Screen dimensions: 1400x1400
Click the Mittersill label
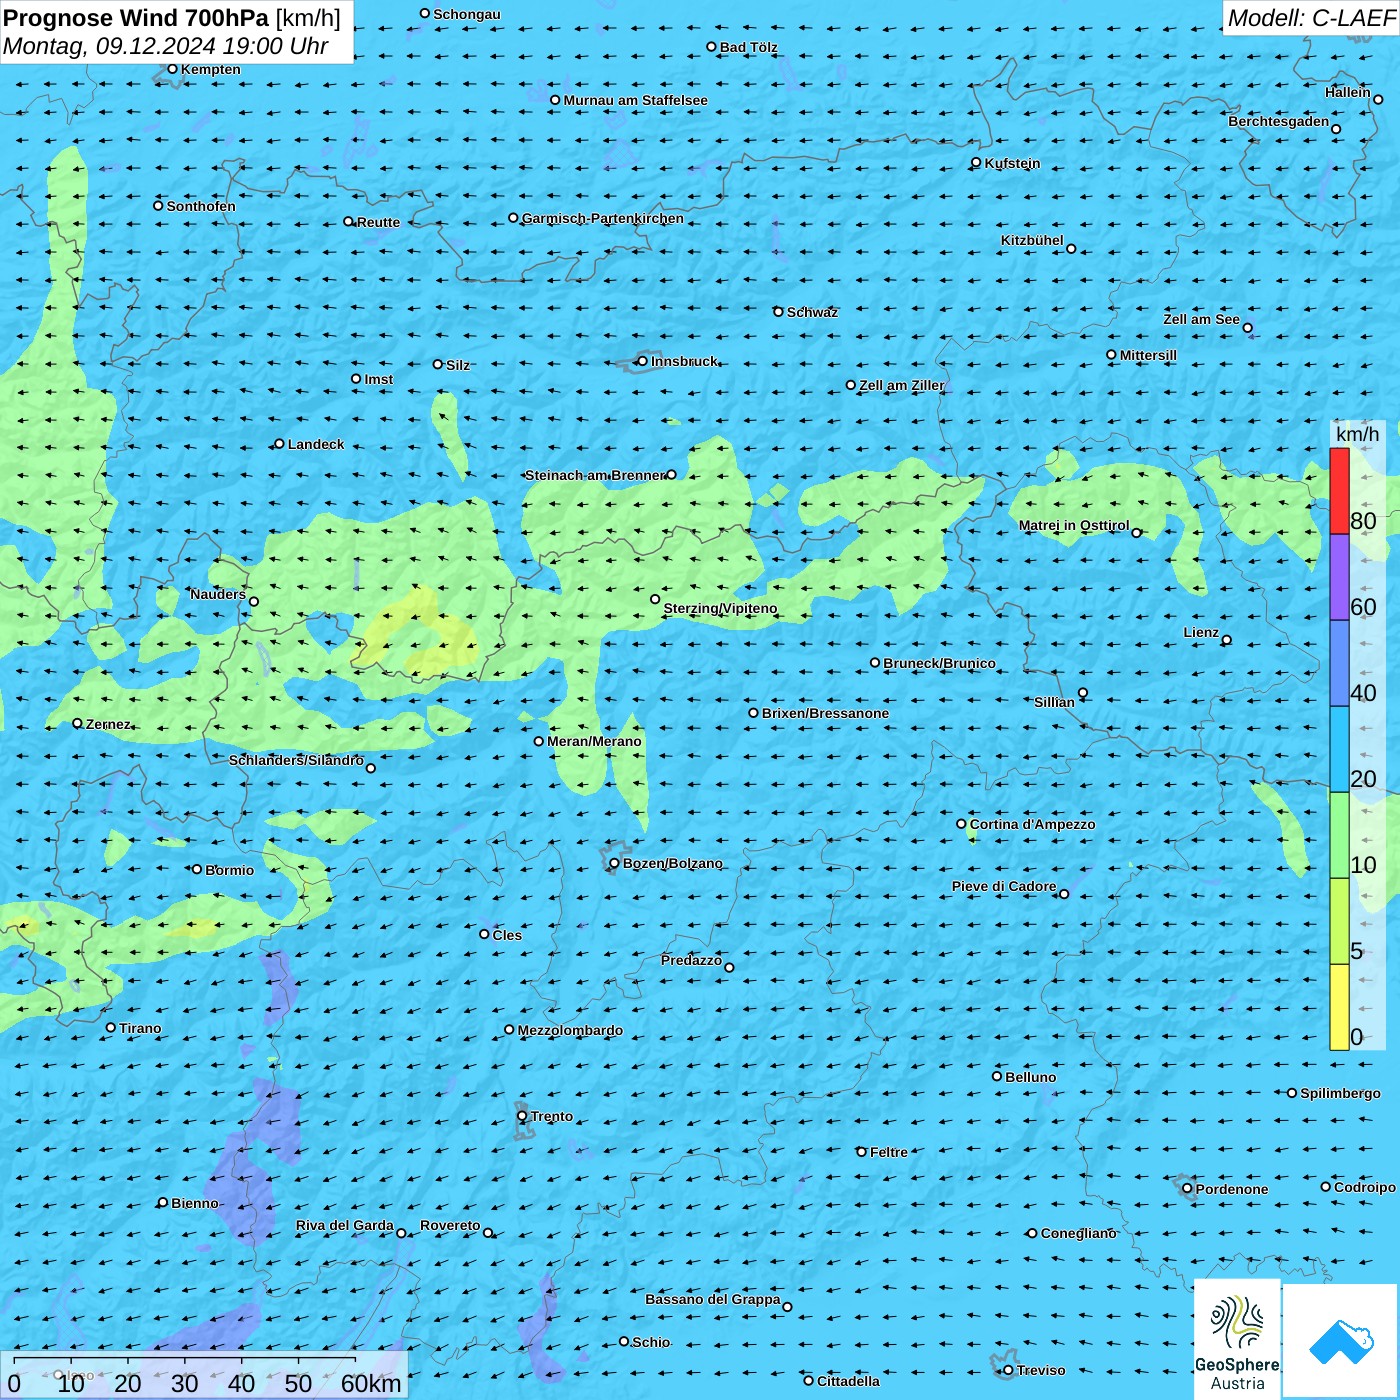point(1148,355)
